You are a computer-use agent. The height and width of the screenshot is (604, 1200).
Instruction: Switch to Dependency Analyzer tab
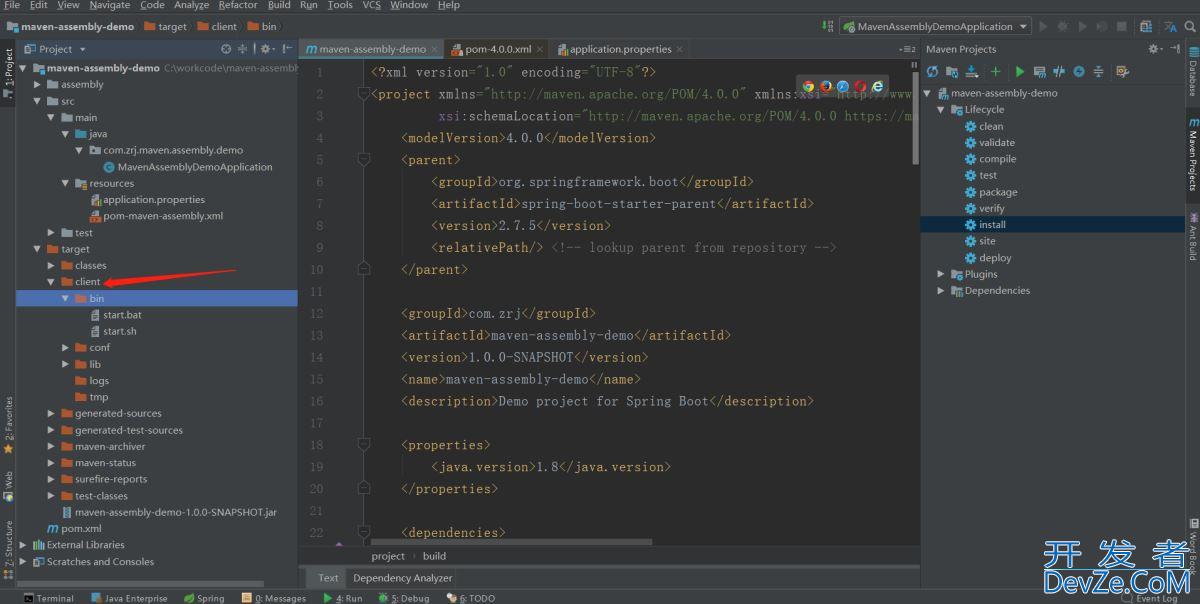[x=403, y=578]
